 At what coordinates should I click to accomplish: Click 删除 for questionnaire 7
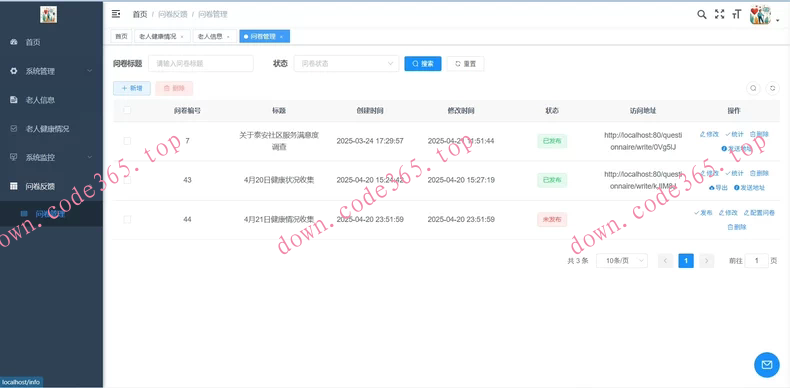coord(759,134)
